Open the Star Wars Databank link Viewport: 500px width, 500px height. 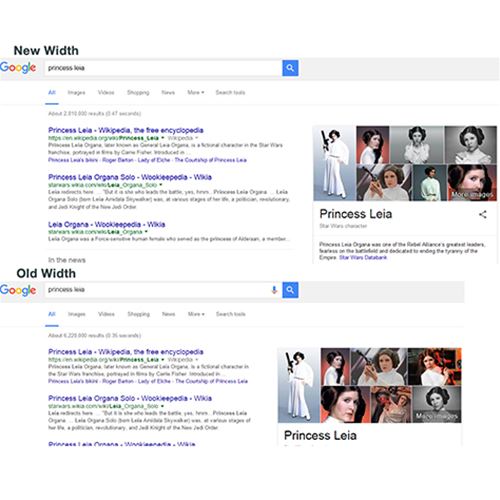click(x=363, y=257)
